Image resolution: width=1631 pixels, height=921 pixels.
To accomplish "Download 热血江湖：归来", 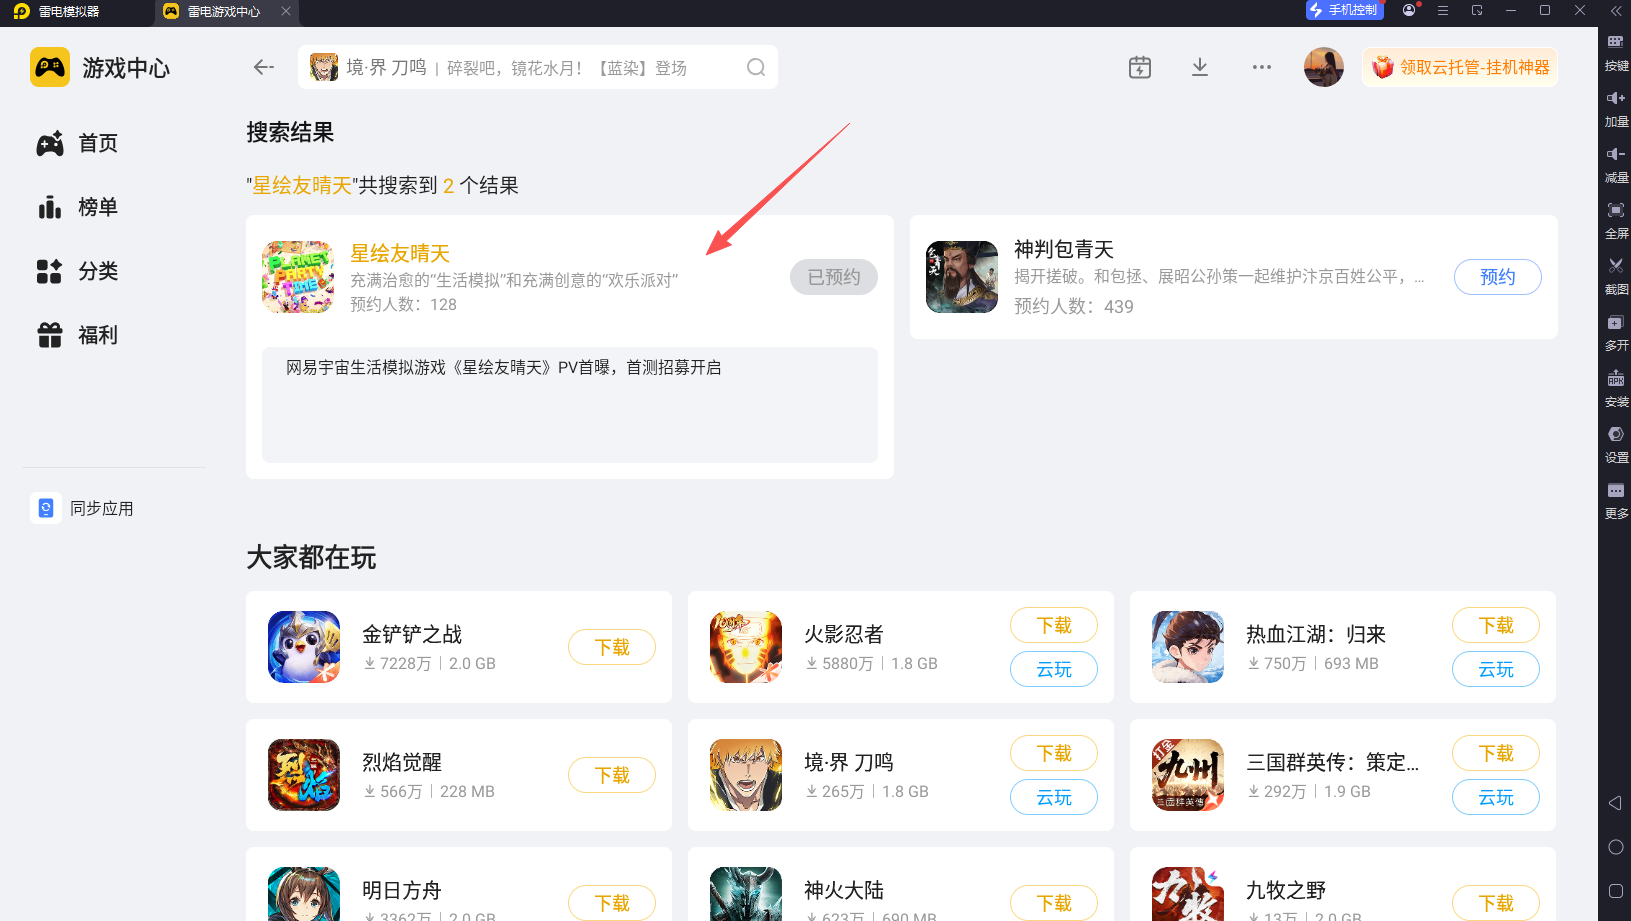I will 1496,625.
